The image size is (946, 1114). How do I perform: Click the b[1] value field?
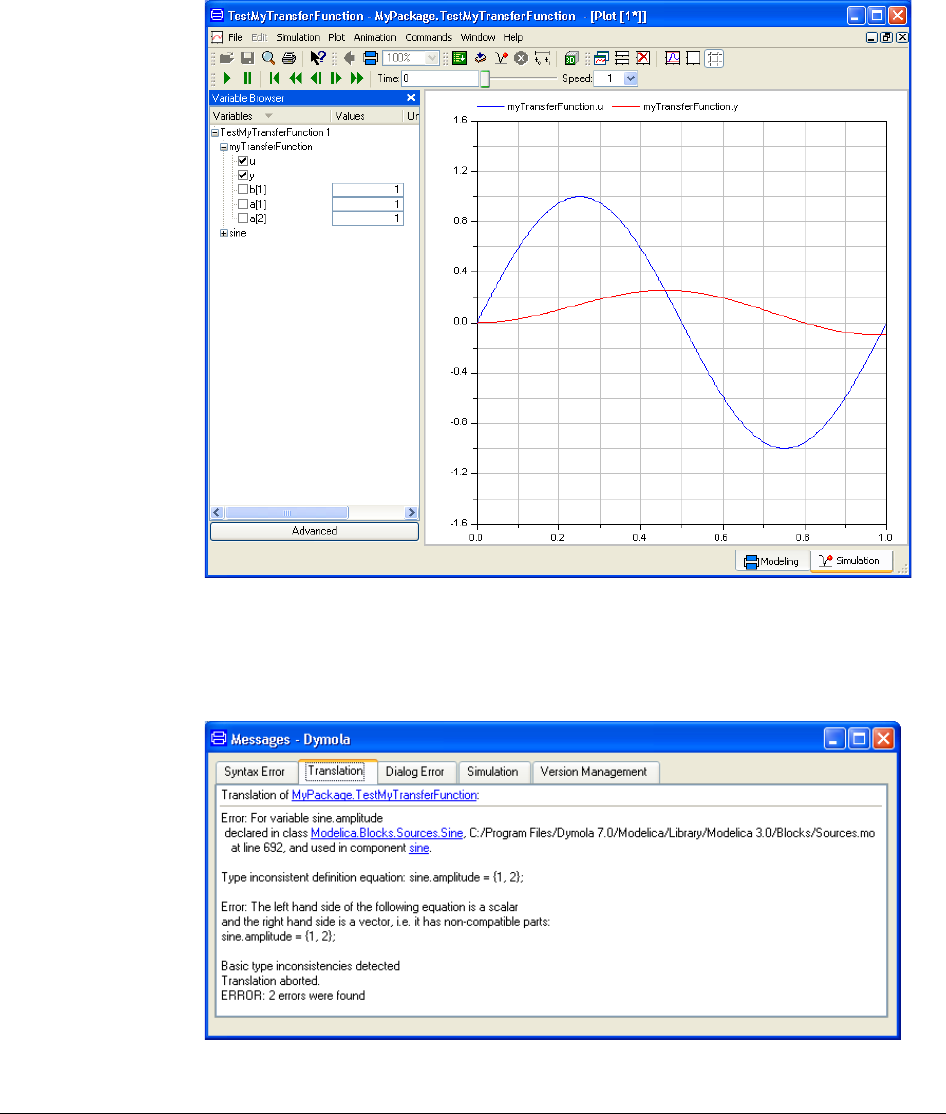(368, 190)
